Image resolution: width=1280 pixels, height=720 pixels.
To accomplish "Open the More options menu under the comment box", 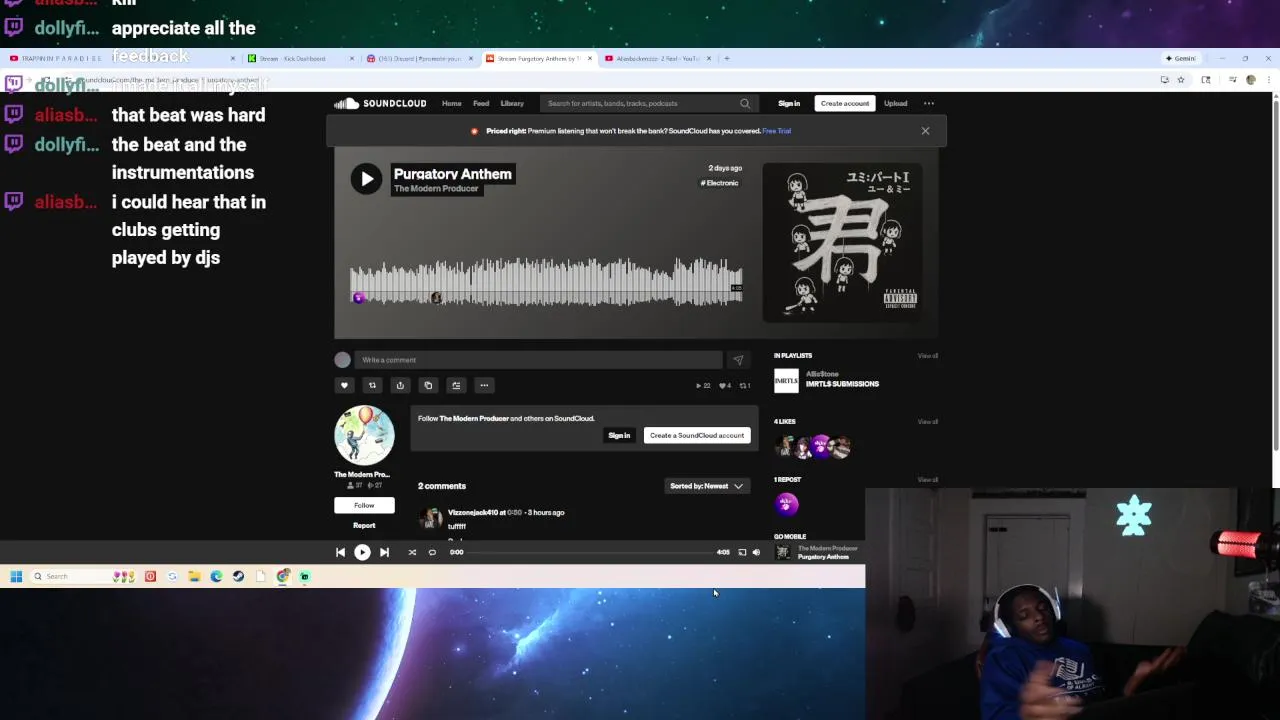I will 484,385.
